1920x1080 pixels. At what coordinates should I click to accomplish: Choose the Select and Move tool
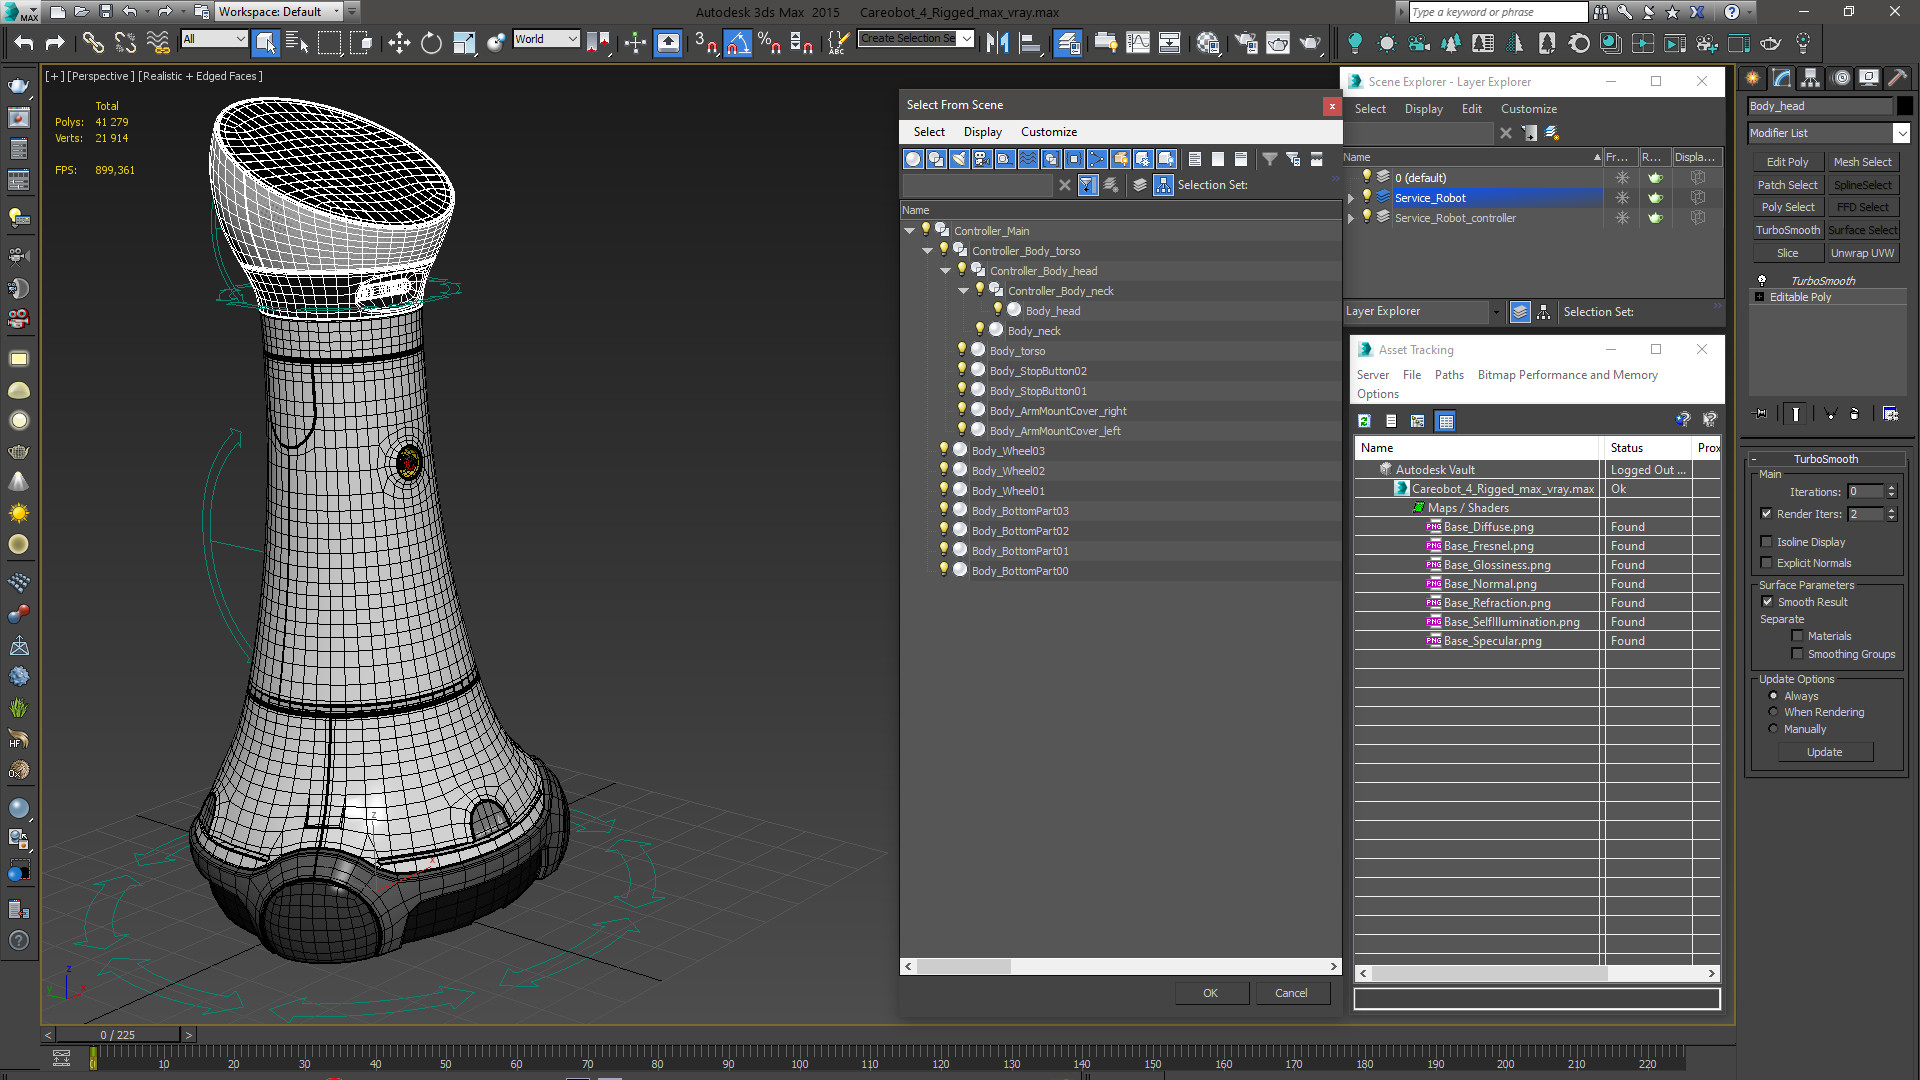(x=399, y=42)
